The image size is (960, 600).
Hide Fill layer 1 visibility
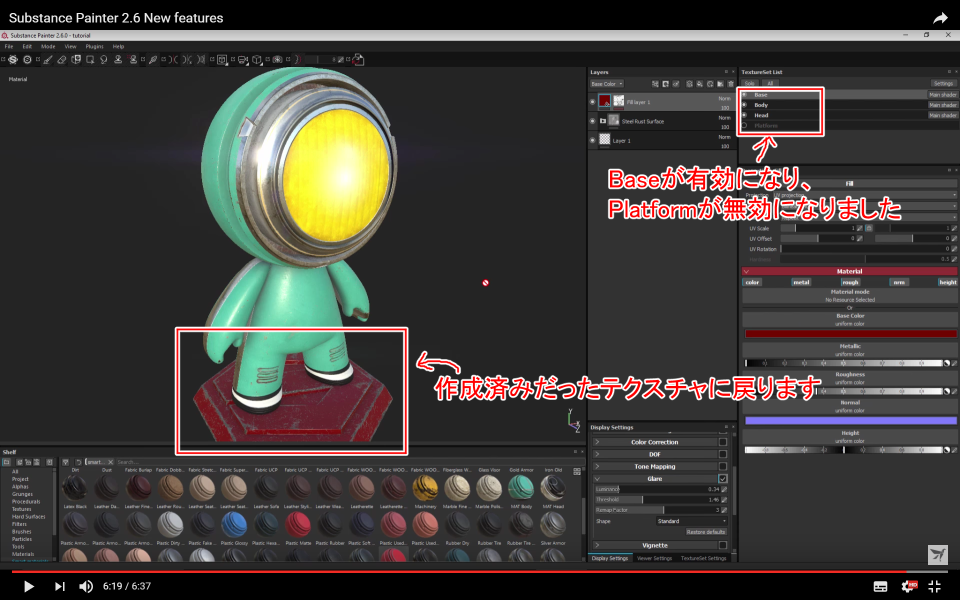coord(592,102)
